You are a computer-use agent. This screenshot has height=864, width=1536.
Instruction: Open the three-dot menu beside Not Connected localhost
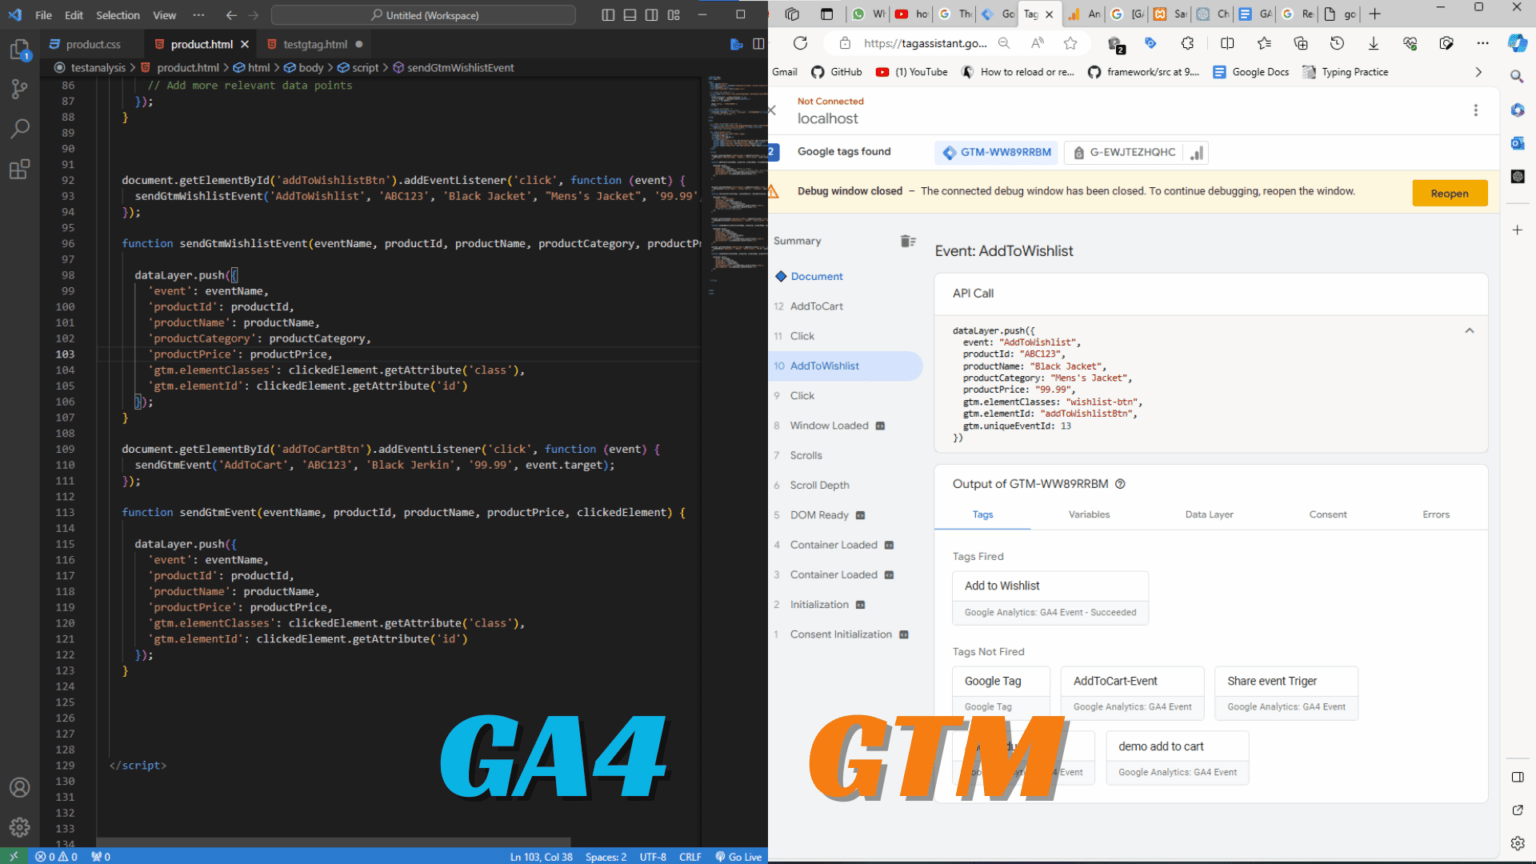pos(1476,110)
